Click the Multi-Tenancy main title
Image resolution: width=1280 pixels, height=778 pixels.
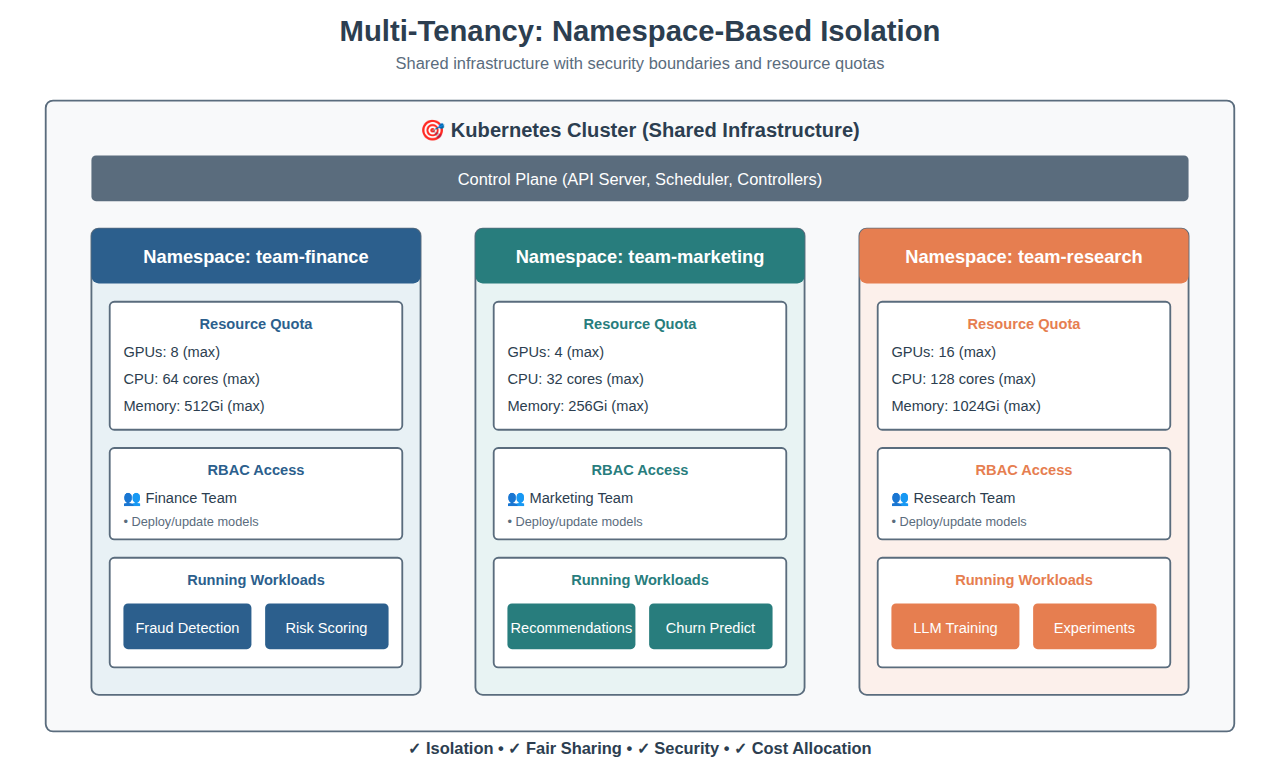coord(640,31)
